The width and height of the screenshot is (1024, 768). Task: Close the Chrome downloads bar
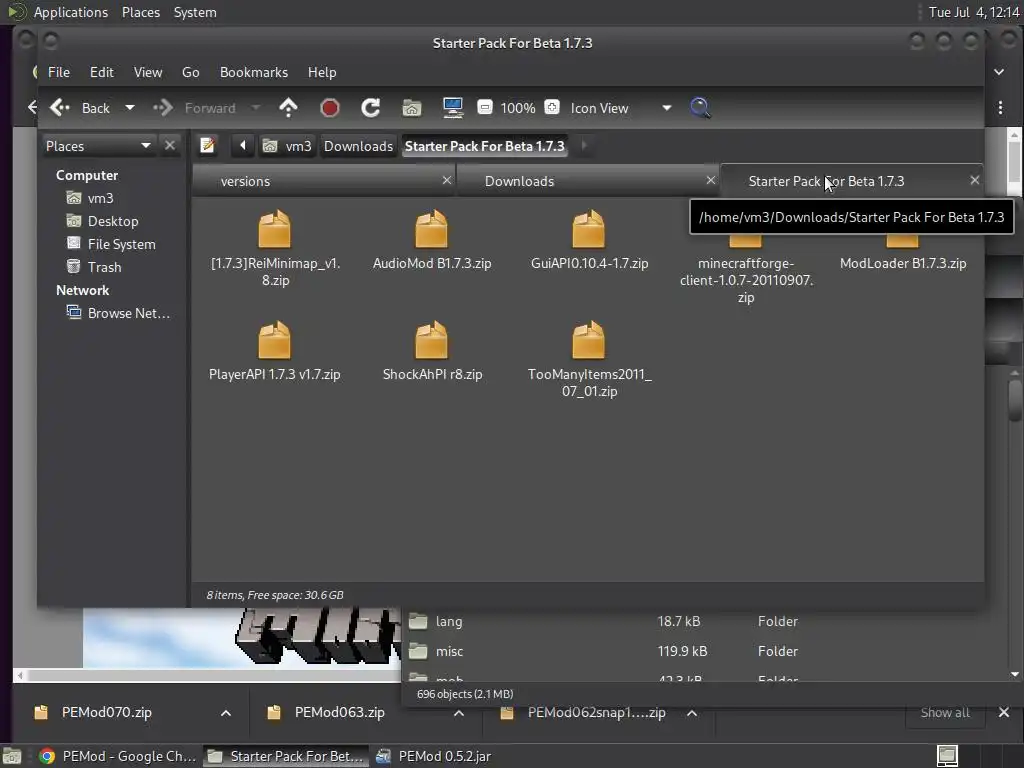1004,712
